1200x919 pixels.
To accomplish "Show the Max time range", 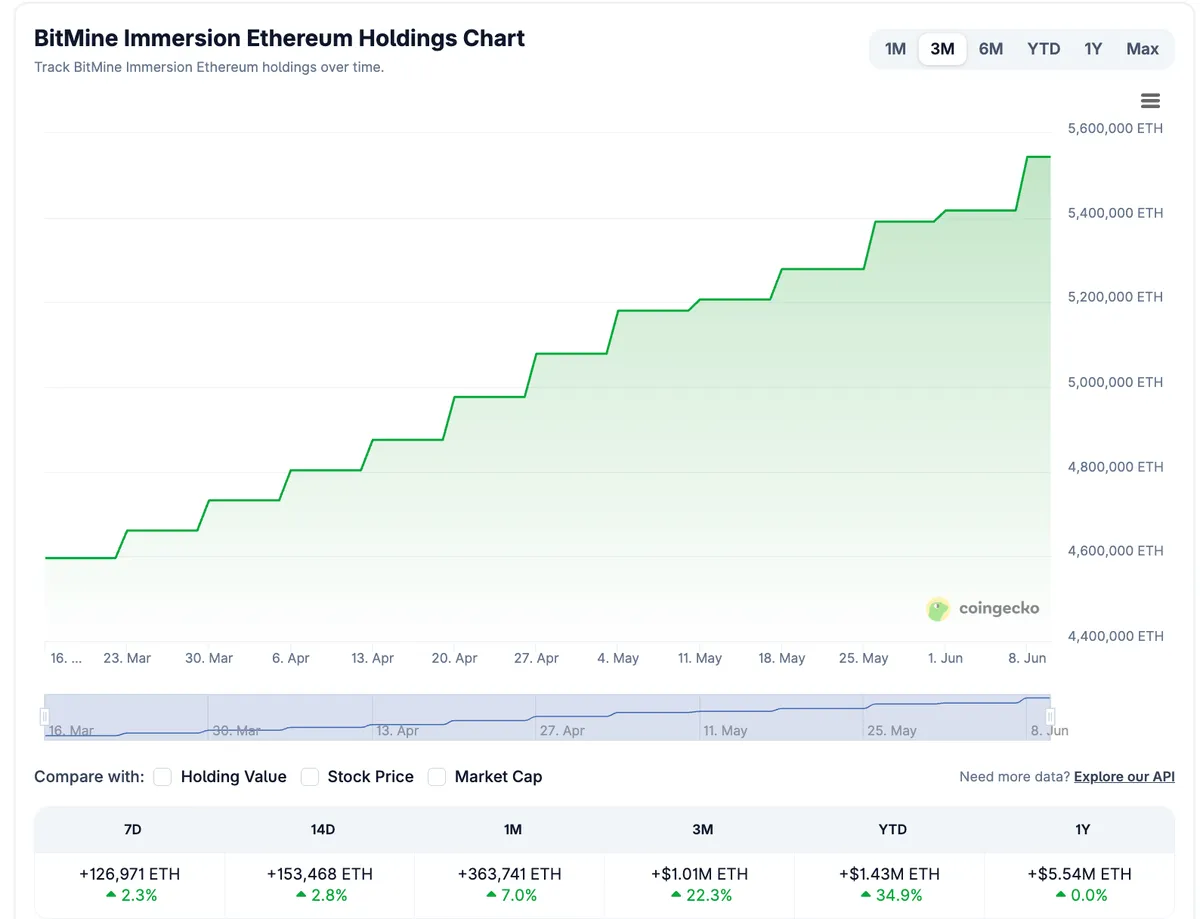I will pos(1142,49).
